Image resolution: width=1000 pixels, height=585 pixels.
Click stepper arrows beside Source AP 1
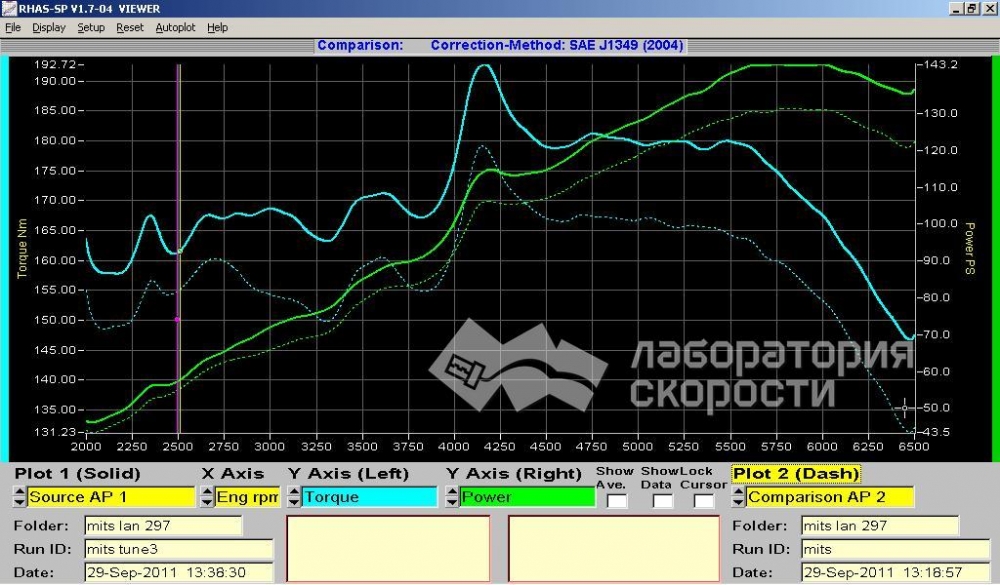tap(19, 497)
